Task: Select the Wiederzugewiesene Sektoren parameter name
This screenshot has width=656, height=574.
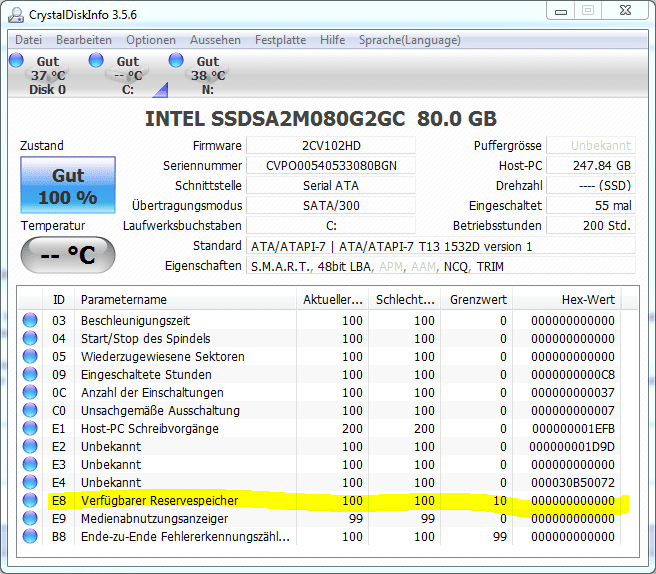Action: 163,356
